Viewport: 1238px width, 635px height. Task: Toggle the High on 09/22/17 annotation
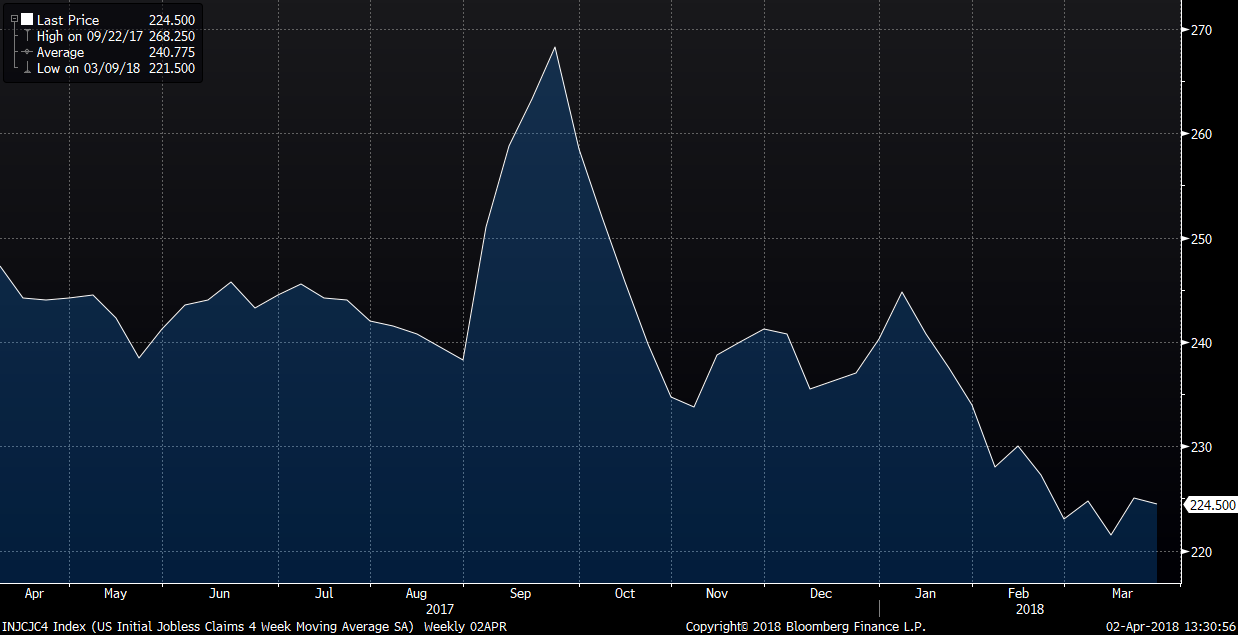(x=88, y=36)
